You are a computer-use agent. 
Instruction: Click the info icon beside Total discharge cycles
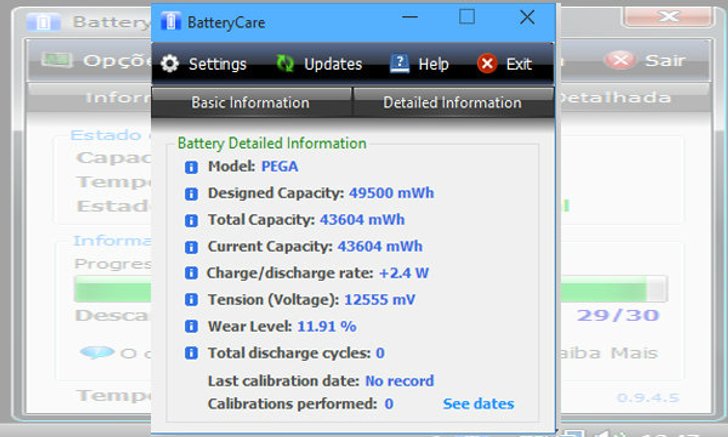pyautogui.click(x=191, y=353)
